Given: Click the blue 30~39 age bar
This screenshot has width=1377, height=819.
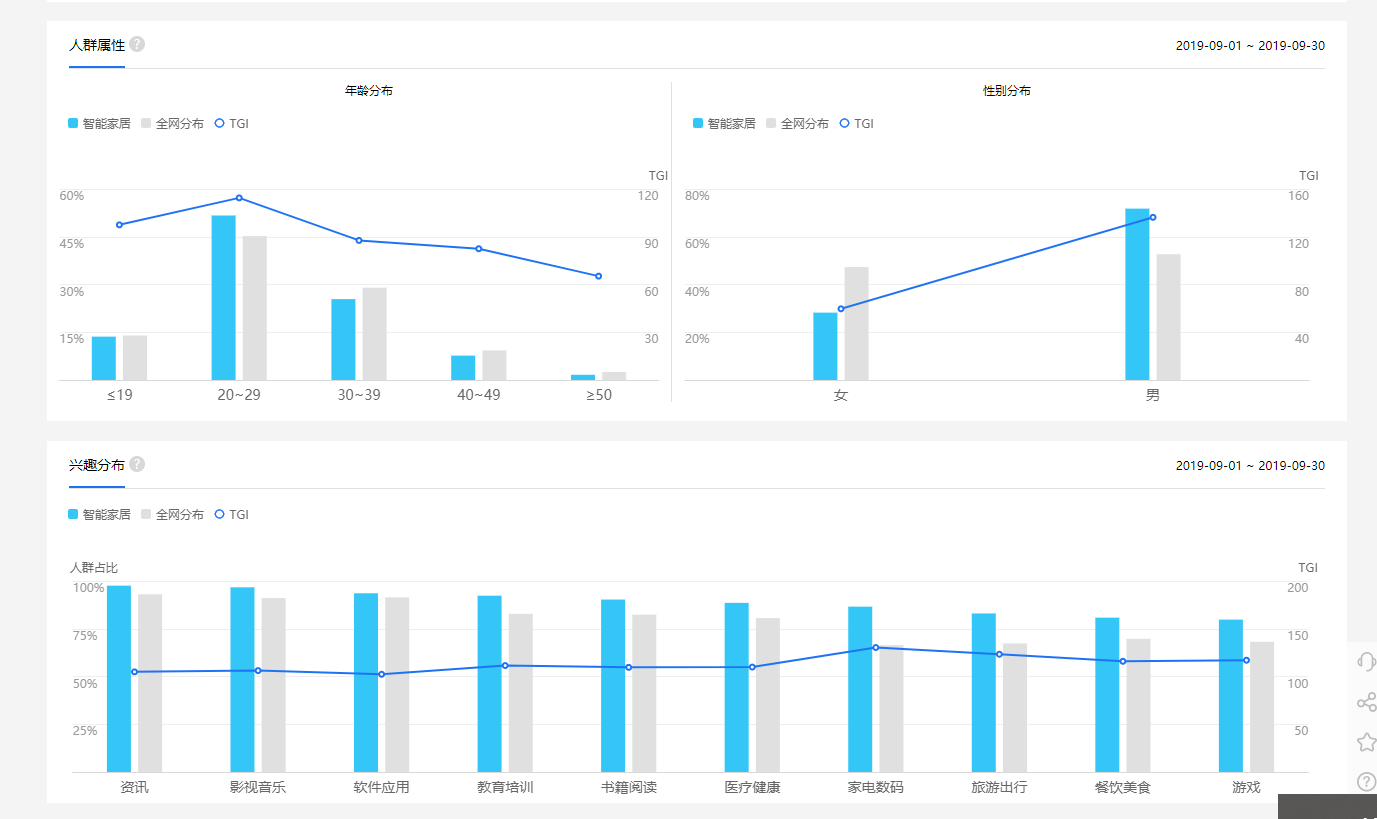Looking at the screenshot, I should [343, 340].
